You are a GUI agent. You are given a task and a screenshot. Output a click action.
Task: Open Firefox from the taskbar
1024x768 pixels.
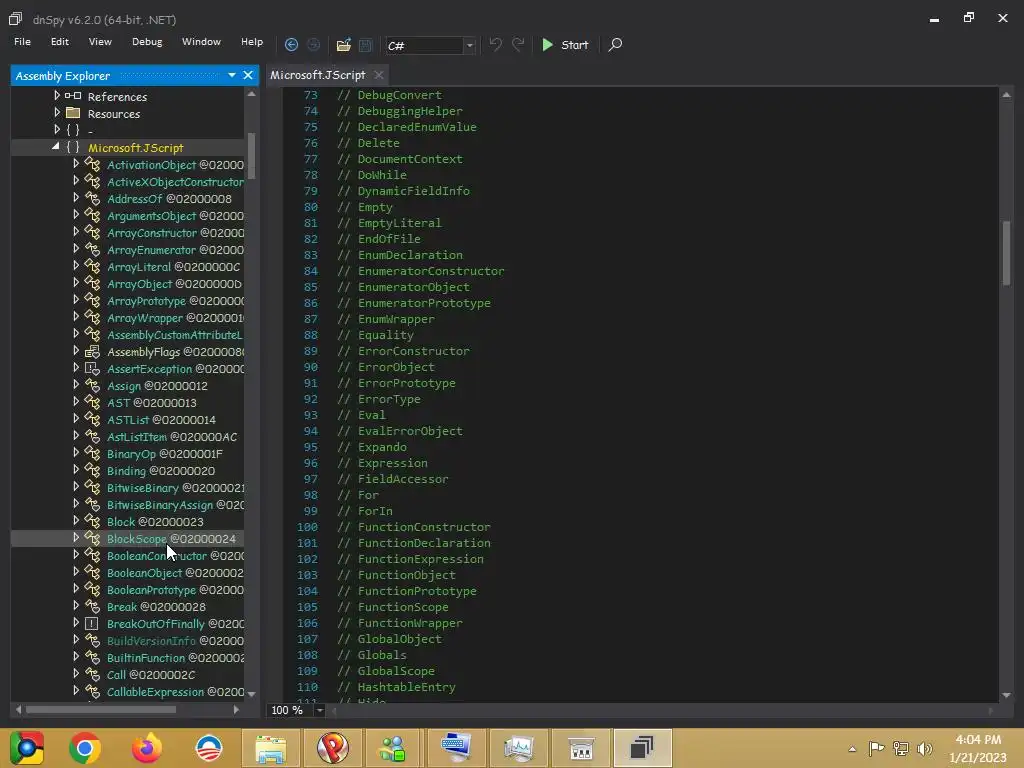click(x=147, y=748)
